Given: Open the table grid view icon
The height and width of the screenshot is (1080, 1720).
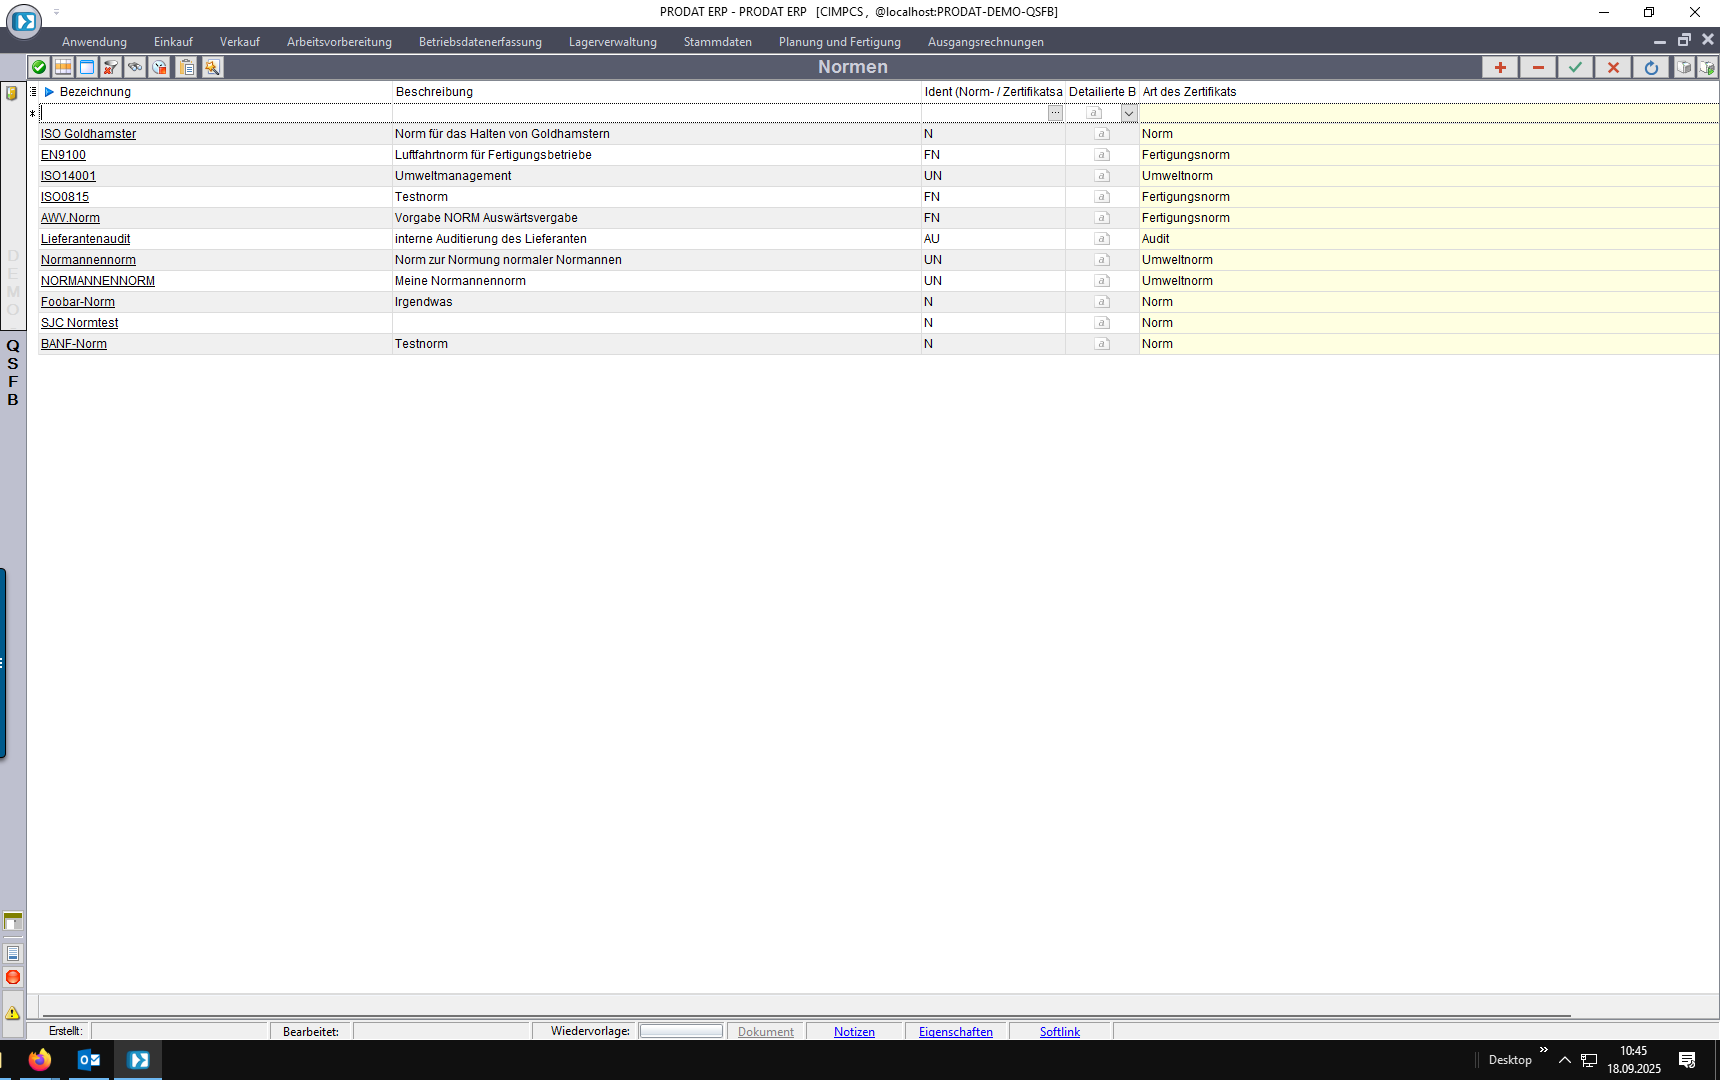Looking at the screenshot, I should click(63, 67).
